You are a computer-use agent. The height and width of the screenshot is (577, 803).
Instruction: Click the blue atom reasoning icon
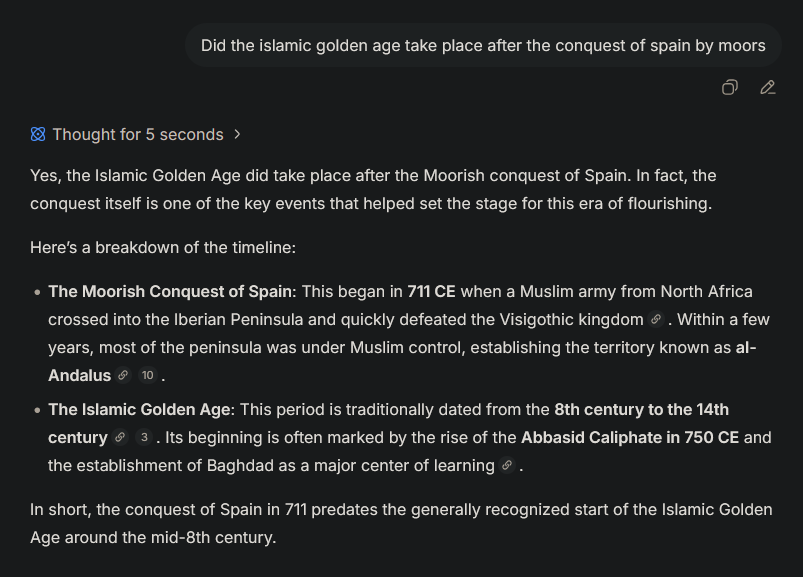38,134
